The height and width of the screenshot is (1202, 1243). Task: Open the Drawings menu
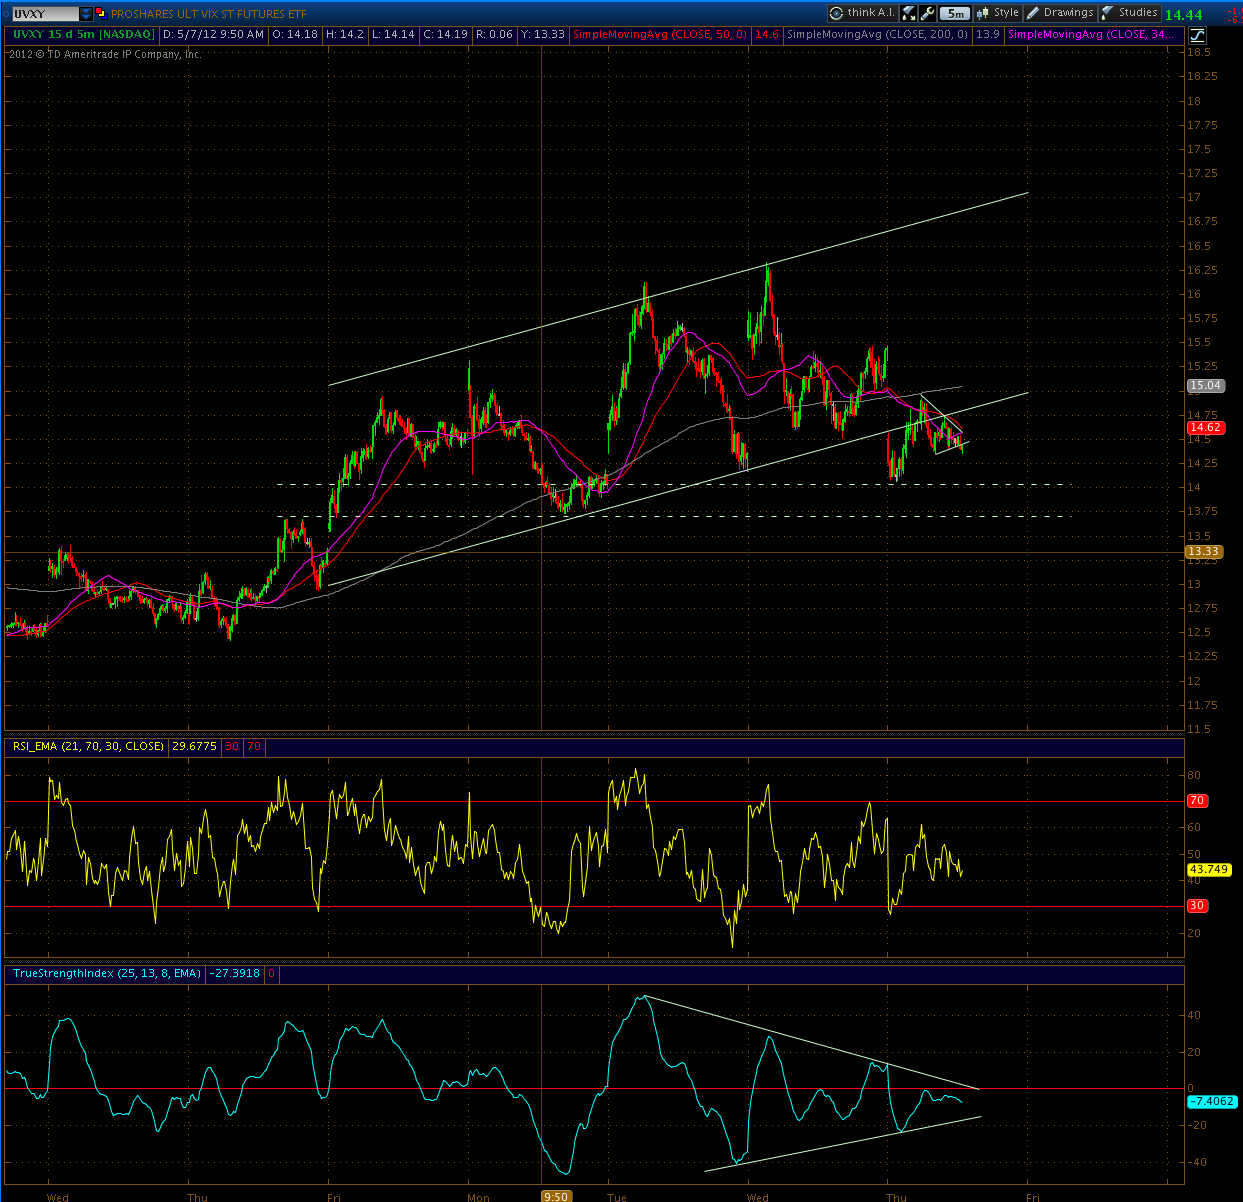point(1059,13)
